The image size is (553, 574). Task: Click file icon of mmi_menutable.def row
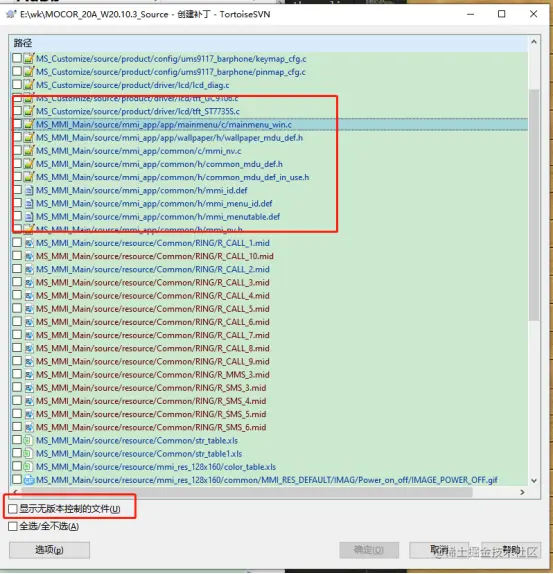[x=29, y=217]
